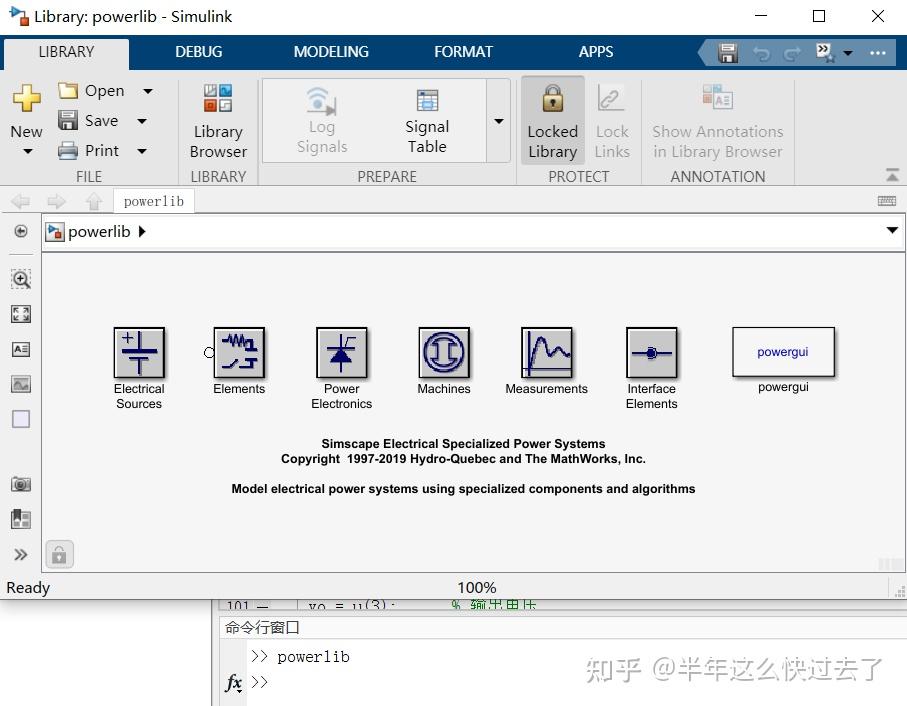The image size is (907, 706).
Task: Click the Fit to View icon
Action: tap(21, 314)
